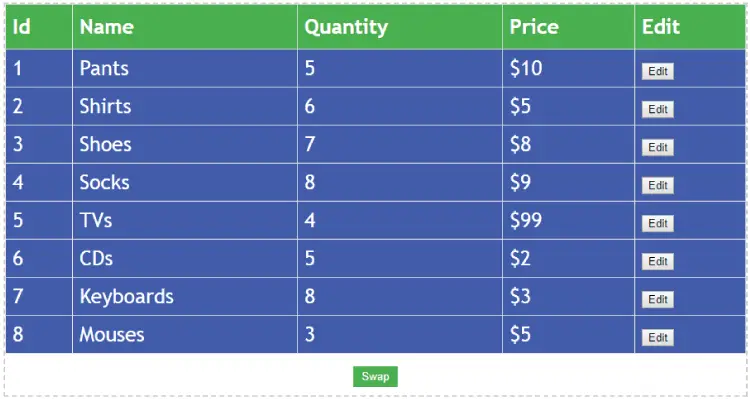Edit the Keyboards row

click(658, 299)
